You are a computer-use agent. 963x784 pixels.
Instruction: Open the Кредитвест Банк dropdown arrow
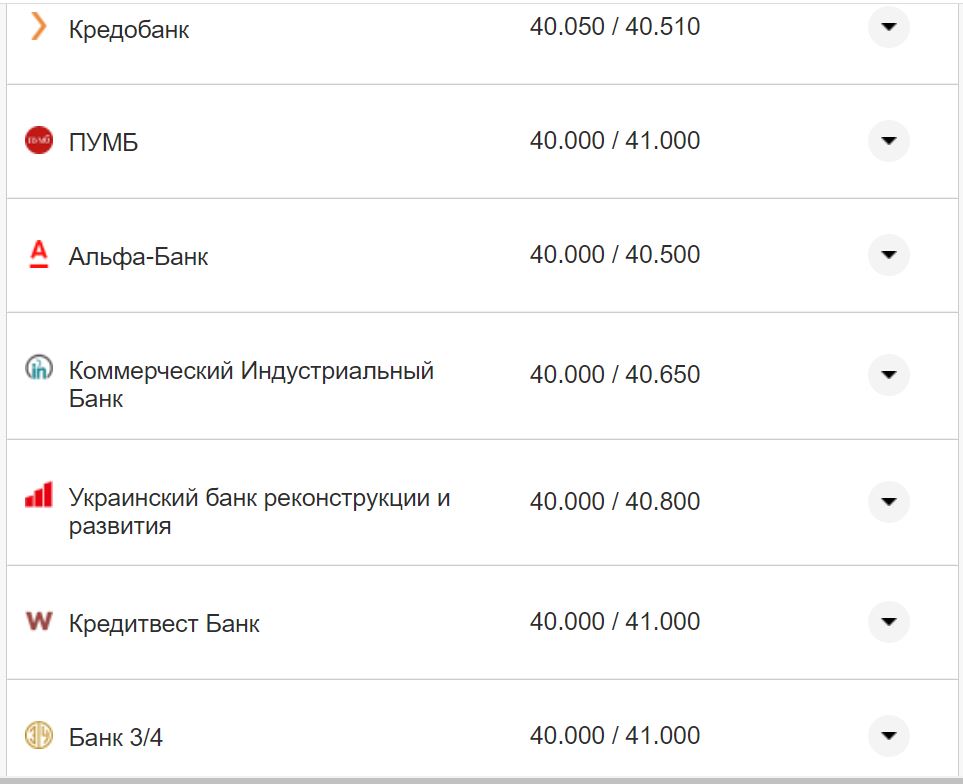[888, 622]
